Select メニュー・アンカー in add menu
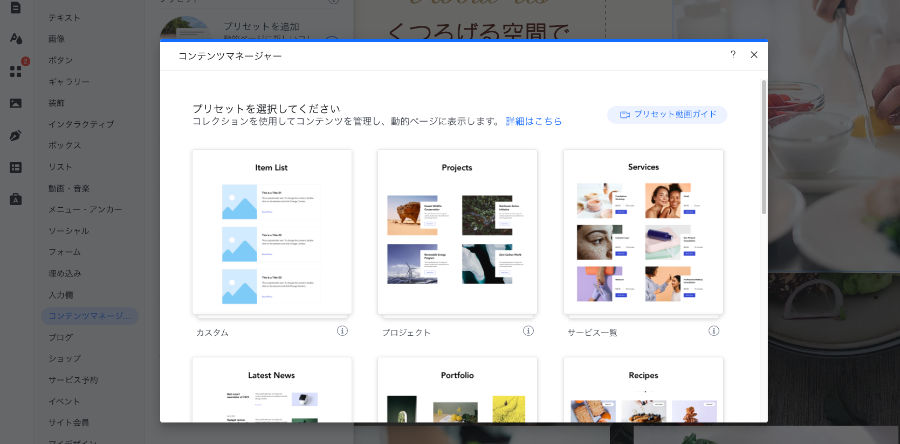 click(85, 209)
